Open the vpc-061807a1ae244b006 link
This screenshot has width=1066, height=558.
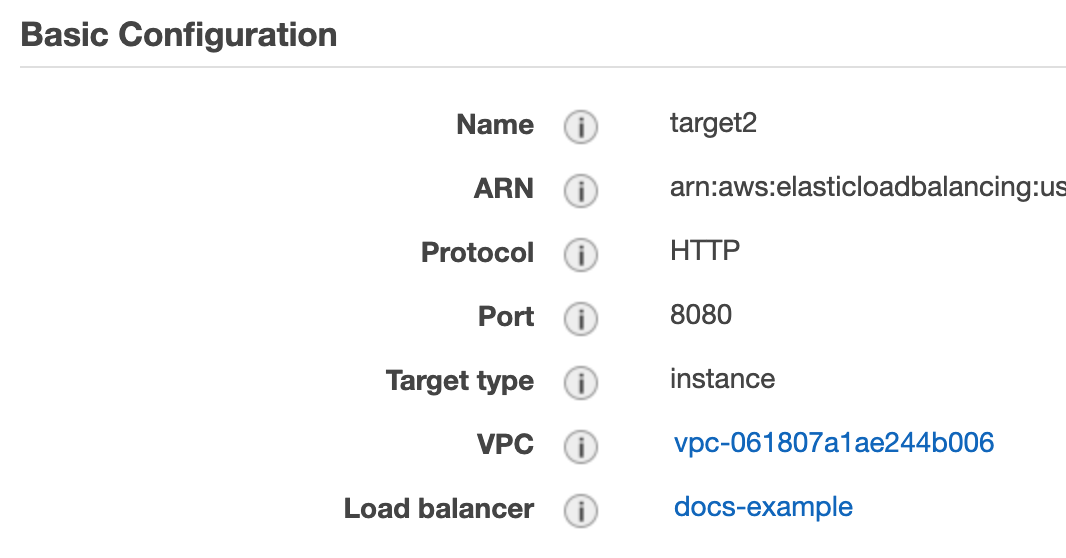click(x=833, y=443)
